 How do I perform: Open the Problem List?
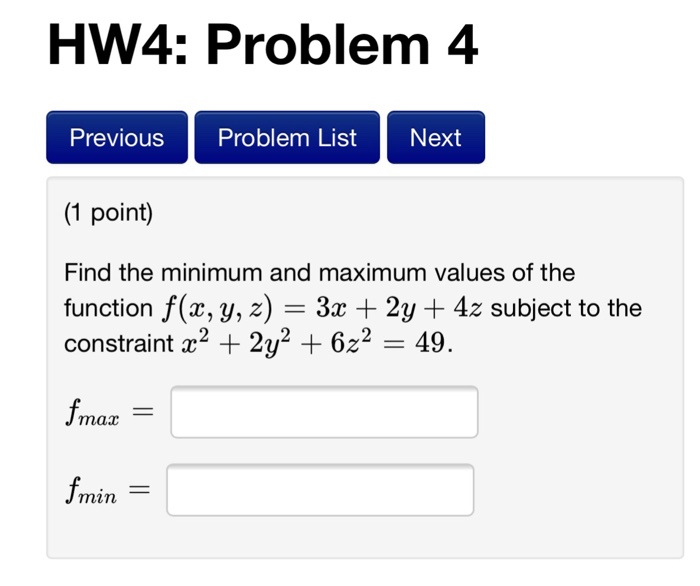coord(287,138)
